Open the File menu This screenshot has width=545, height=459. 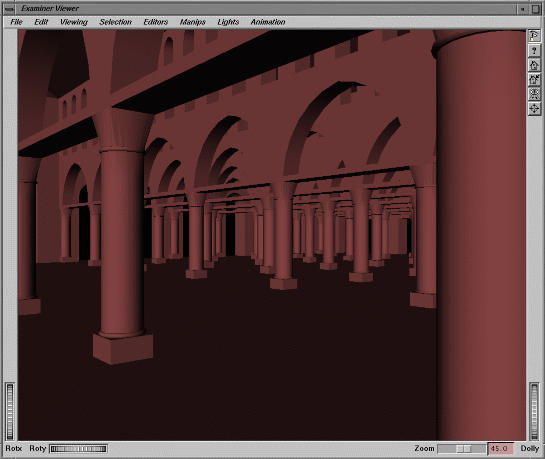pos(16,22)
